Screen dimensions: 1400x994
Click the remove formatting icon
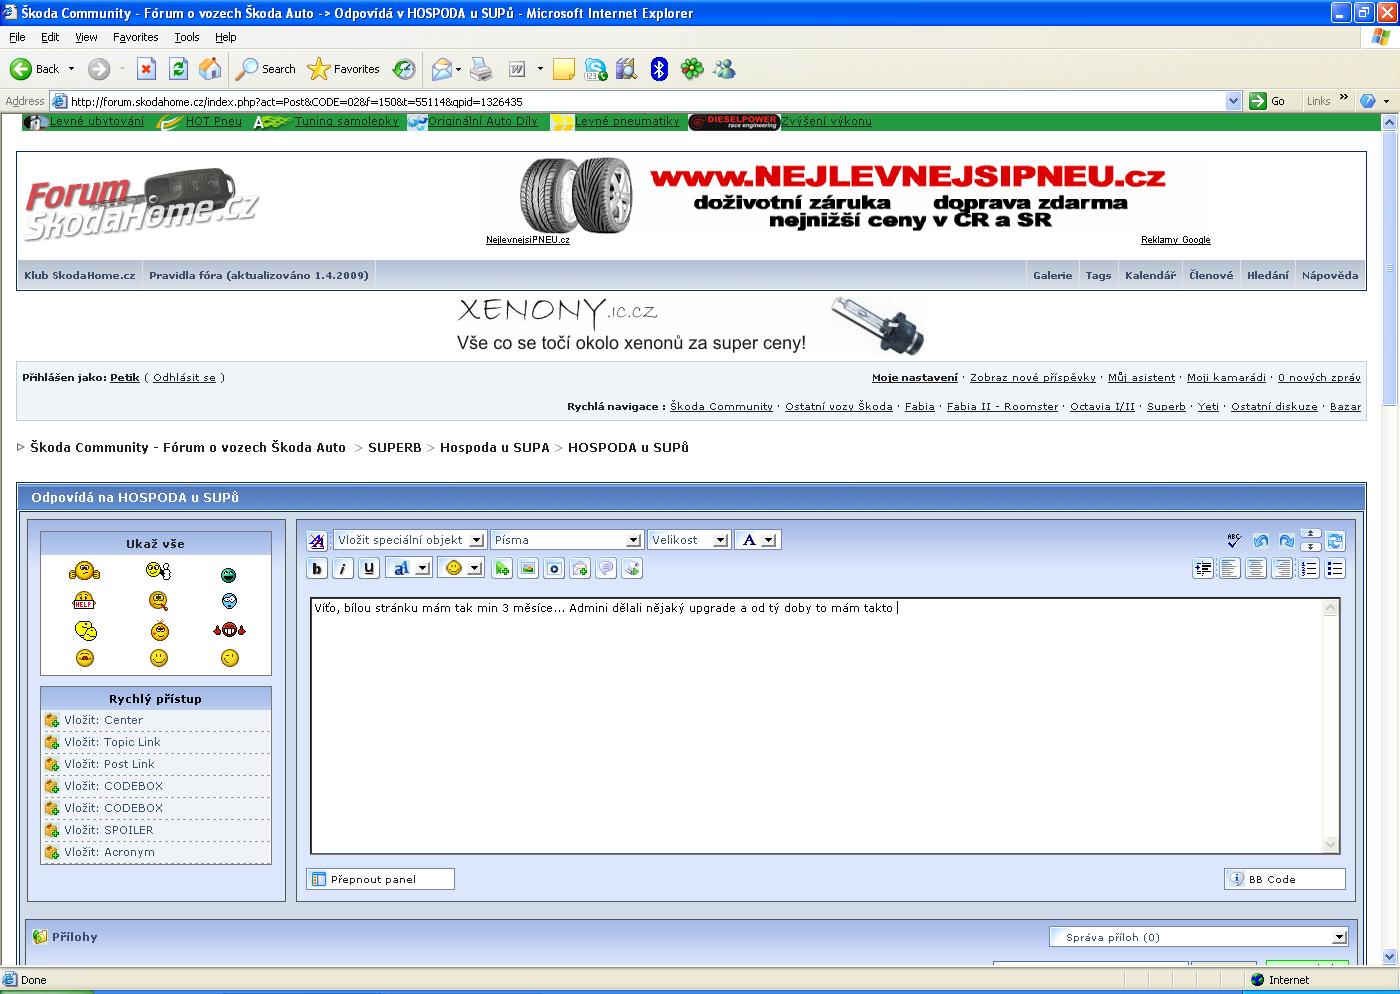317,541
